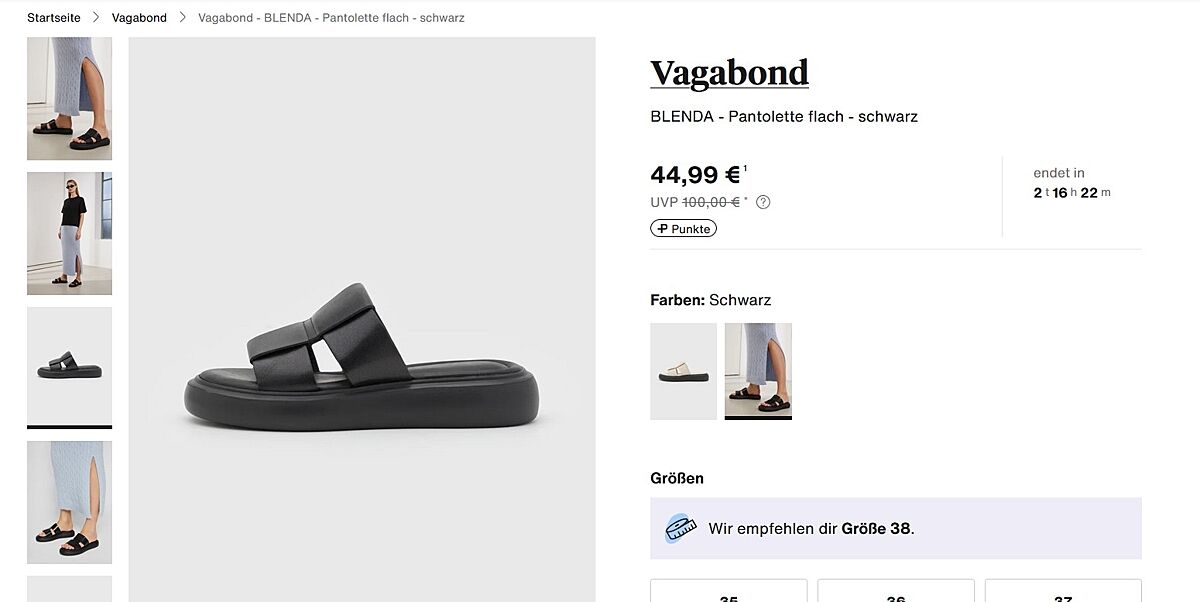Viewport: 1200px width, 602px height.
Task: Click the UVP help question mark icon
Action: [763, 202]
